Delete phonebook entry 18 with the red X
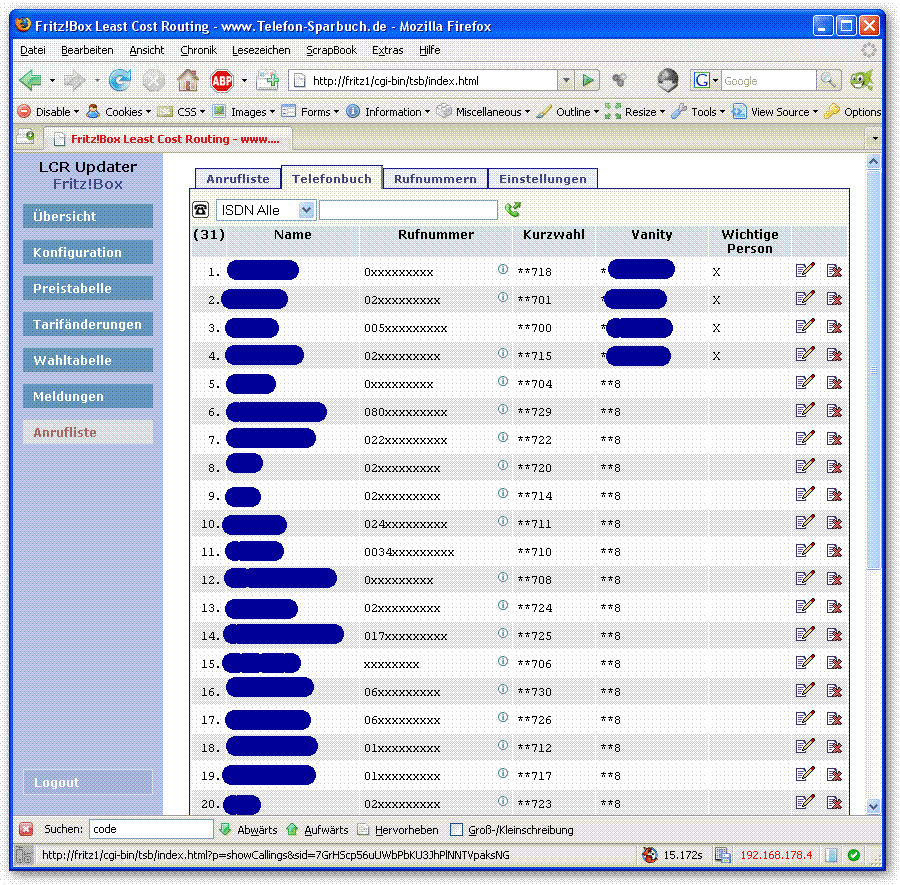This screenshot has width=900, height=885. [x=834, y=747]
